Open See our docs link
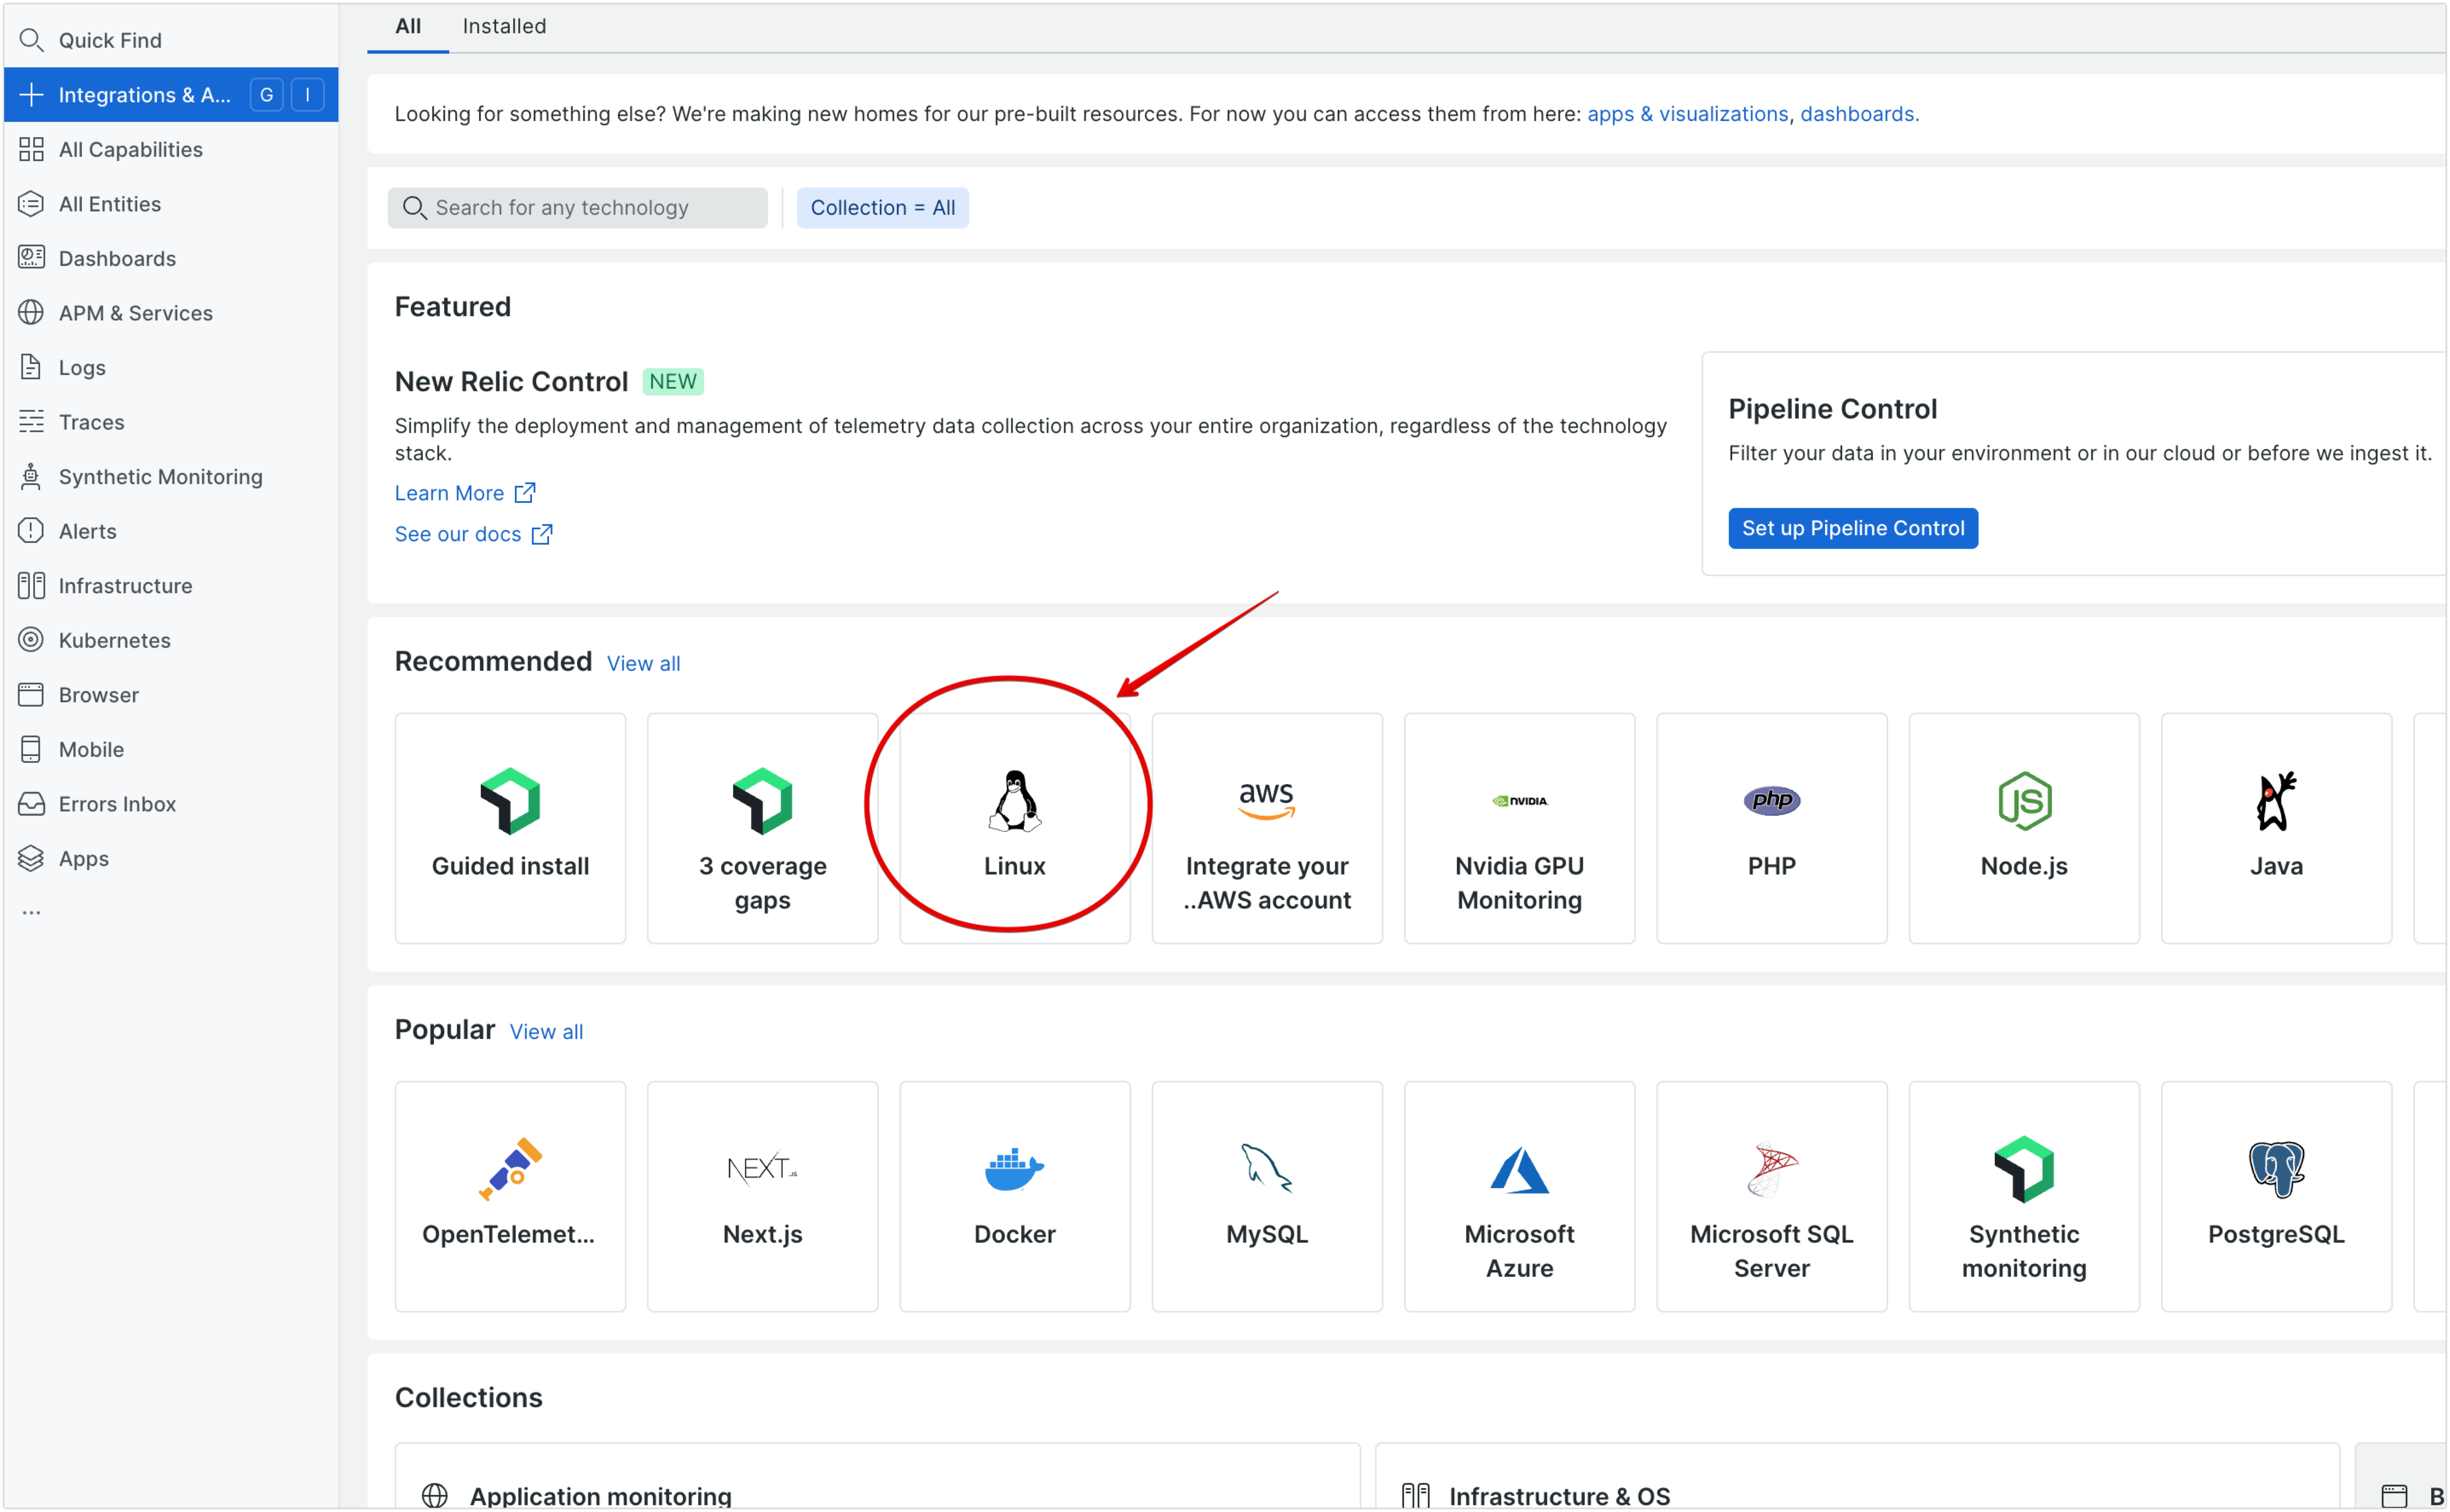The image size is (2450, 1512). point(474,534)
